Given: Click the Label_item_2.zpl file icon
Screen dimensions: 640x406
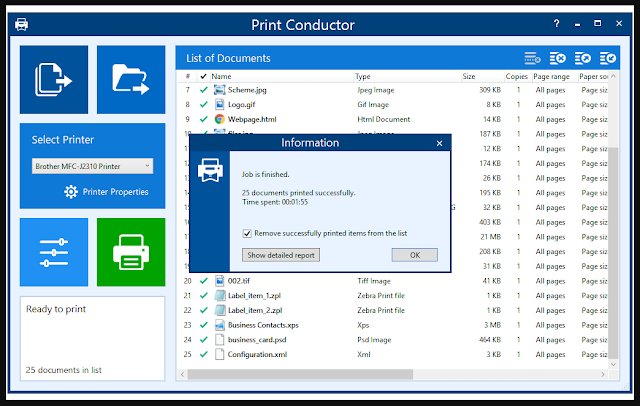Looking at the screenshot, I should [220, 310].
